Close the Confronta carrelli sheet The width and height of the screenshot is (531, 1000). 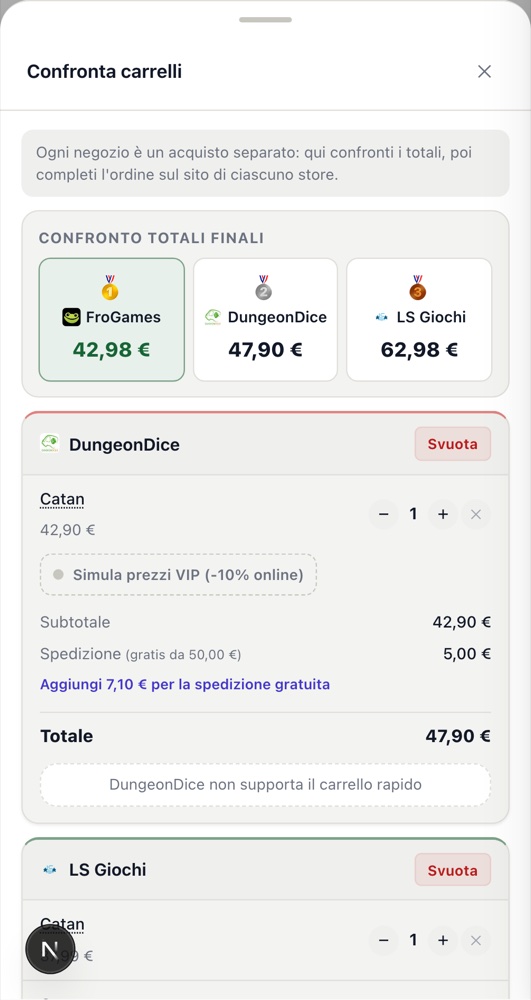484,71
